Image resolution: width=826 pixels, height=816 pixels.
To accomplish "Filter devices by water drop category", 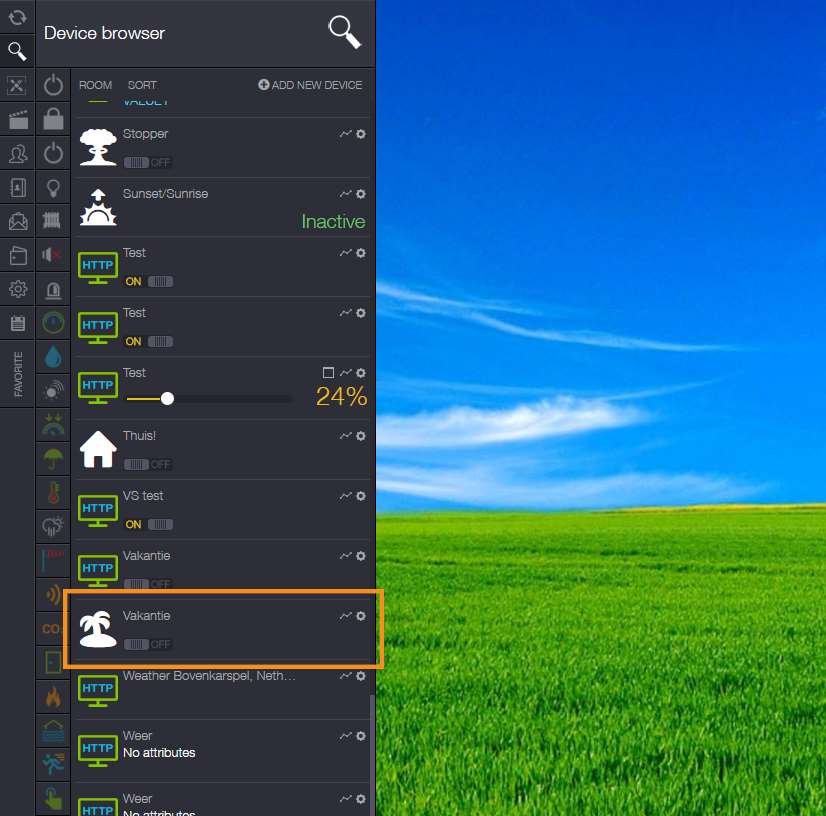I will click(x=53, y=357).
